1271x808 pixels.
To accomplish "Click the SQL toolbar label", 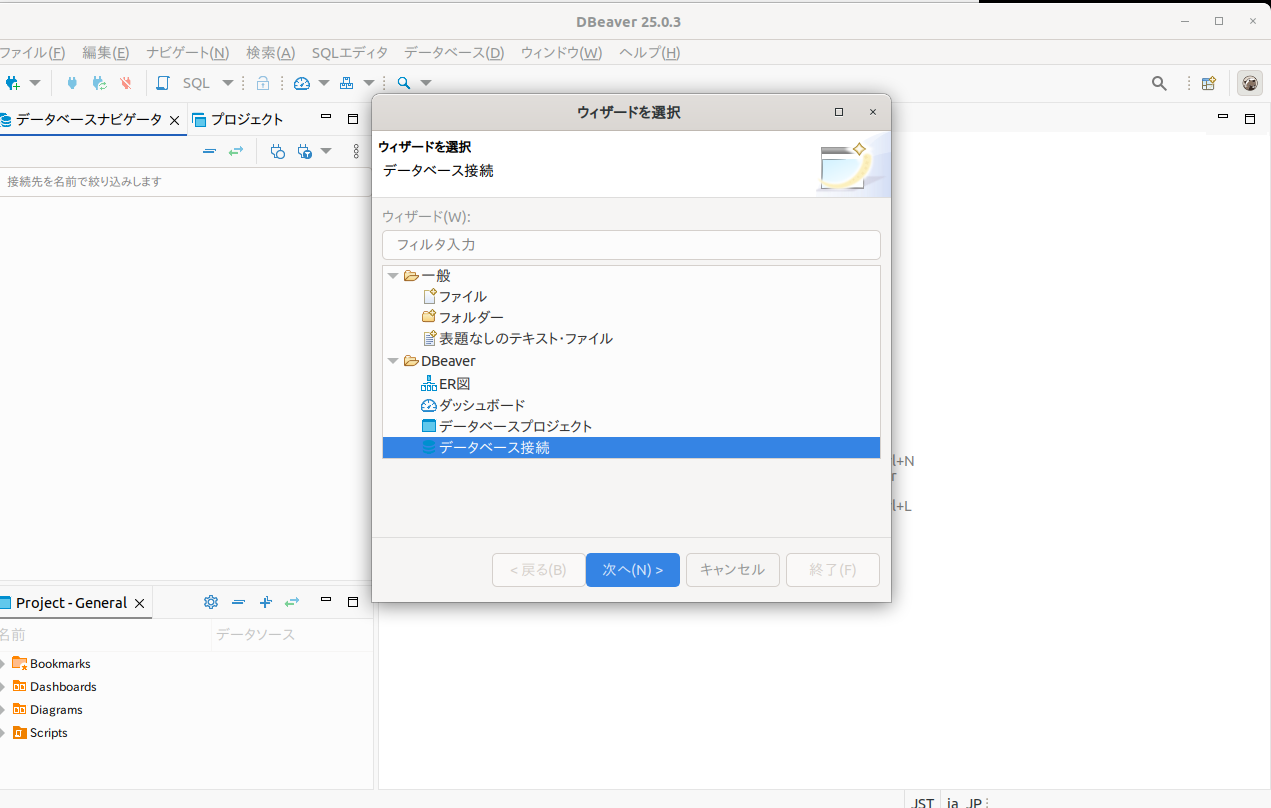I will pos(196,83).
